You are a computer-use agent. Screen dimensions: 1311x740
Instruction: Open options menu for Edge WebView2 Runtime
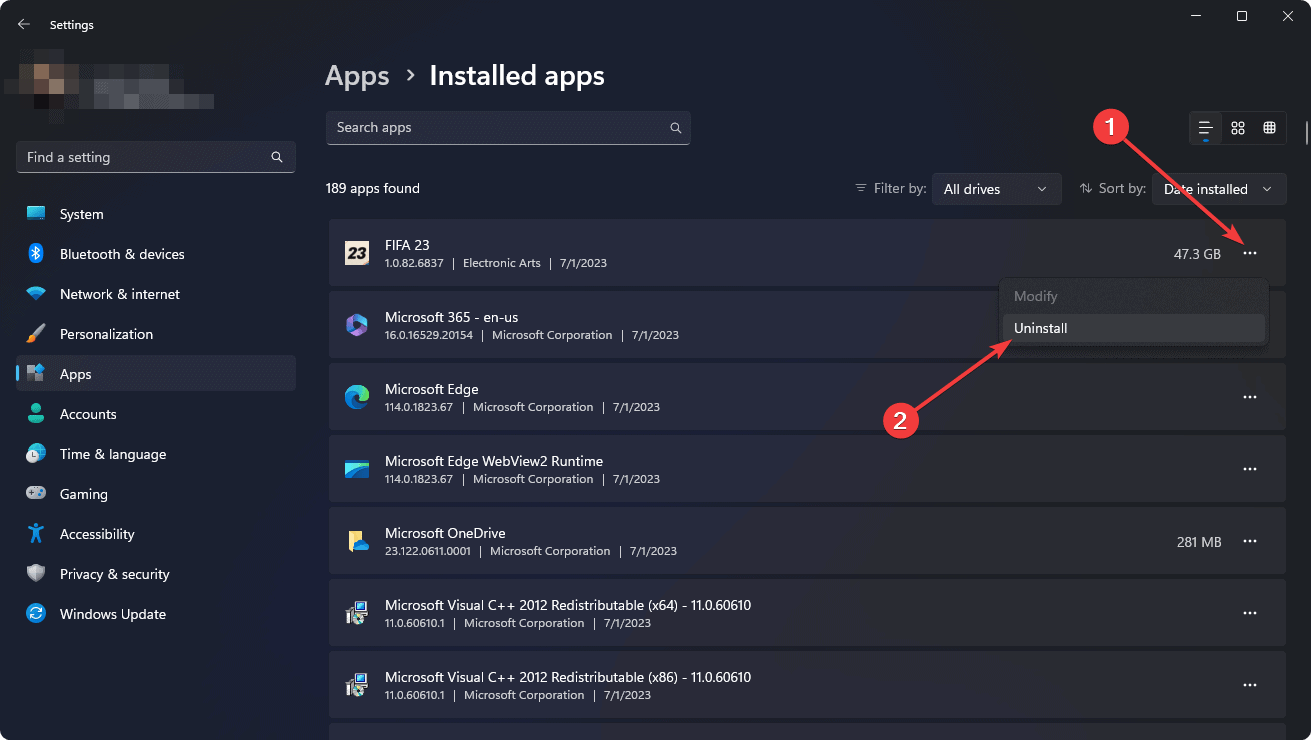pyautogui.click(x=1250, y=469)
